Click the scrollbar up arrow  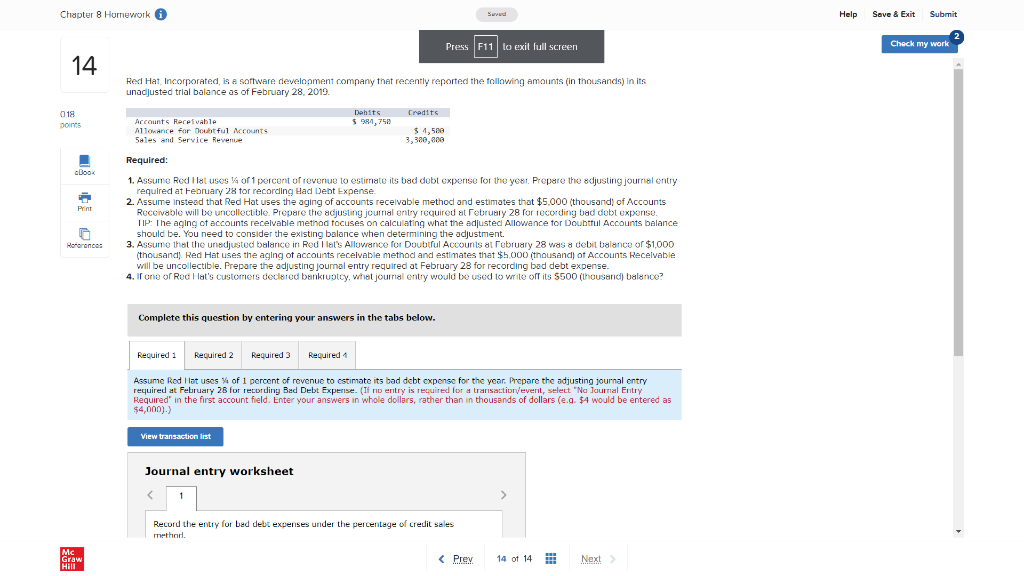tap(958, 64)
